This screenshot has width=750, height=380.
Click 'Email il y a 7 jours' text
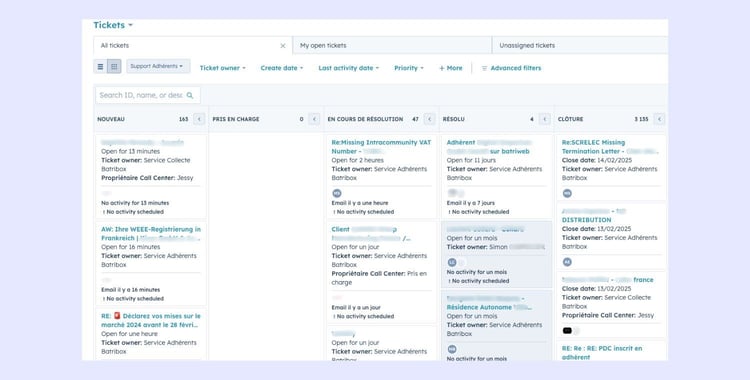pyautogui.click(x=471, y=203)
